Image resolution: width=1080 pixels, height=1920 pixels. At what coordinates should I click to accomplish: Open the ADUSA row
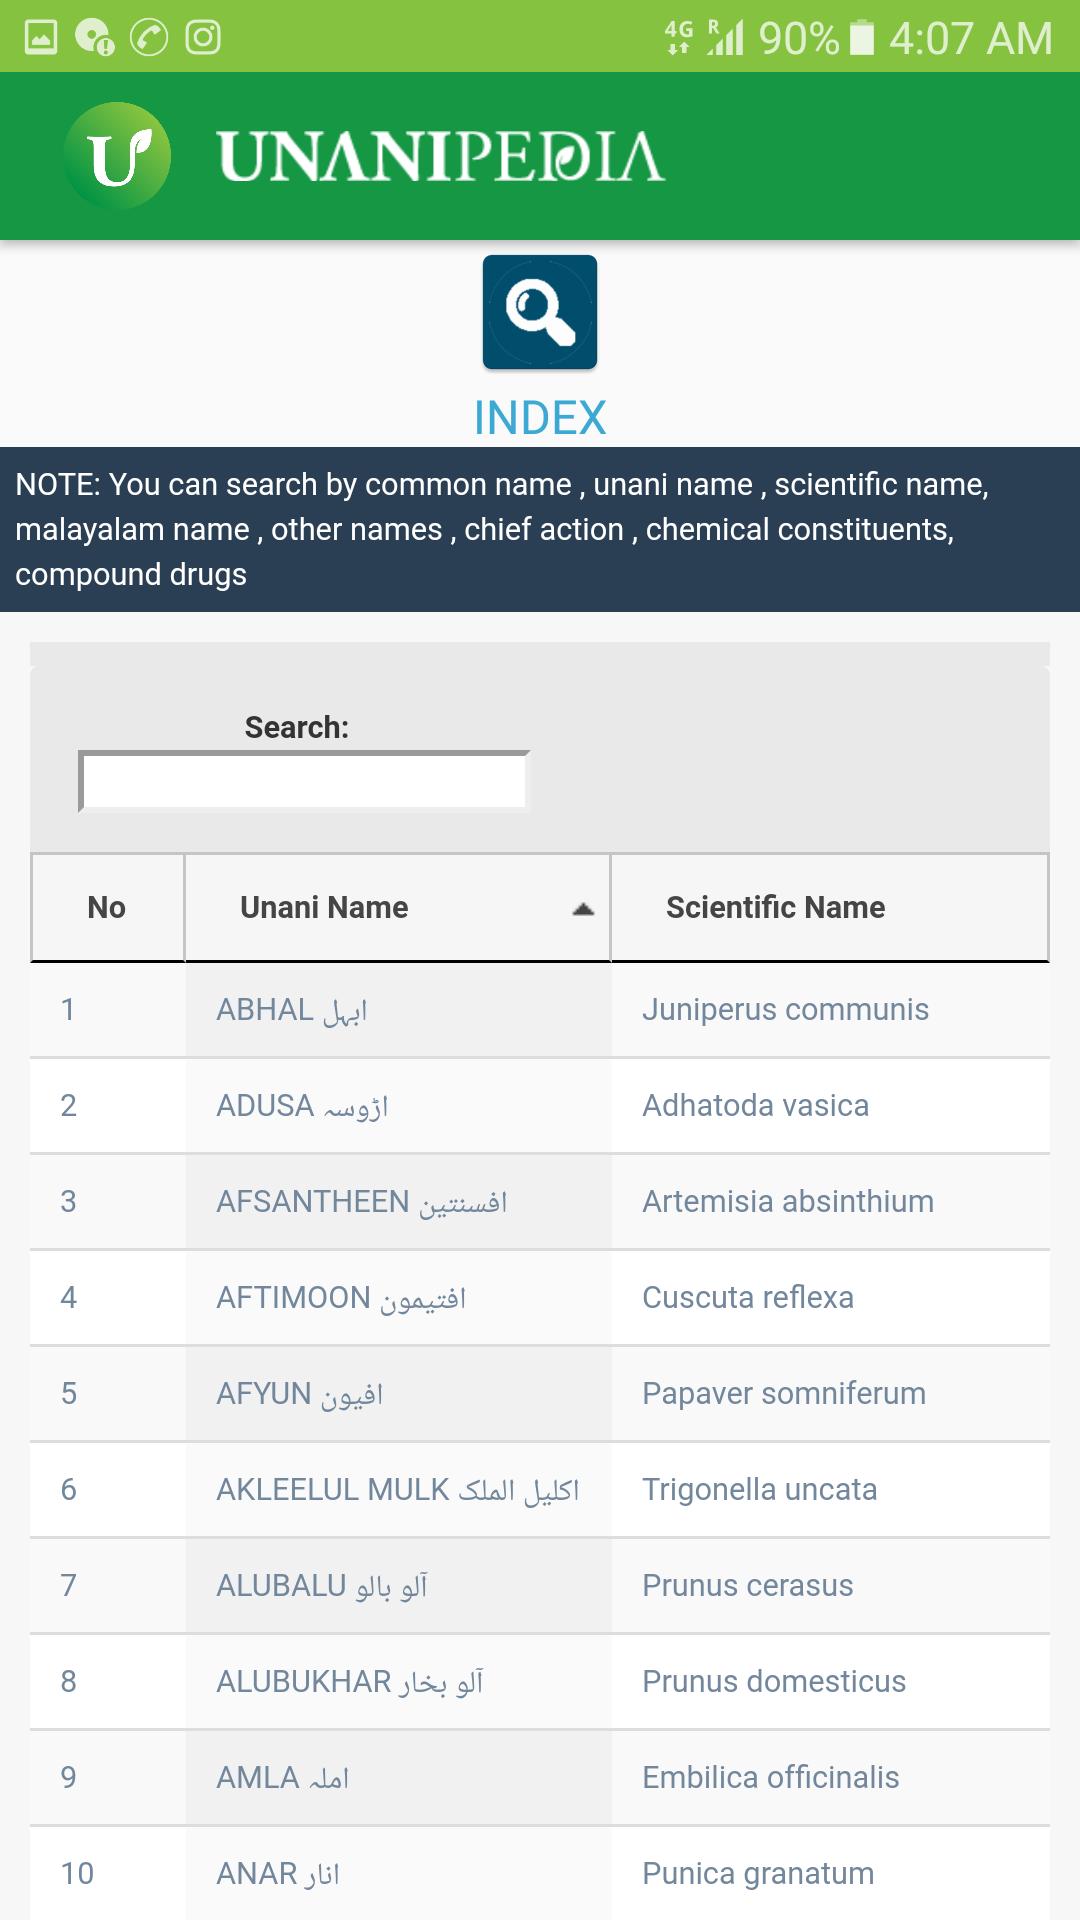(540, 1106)
